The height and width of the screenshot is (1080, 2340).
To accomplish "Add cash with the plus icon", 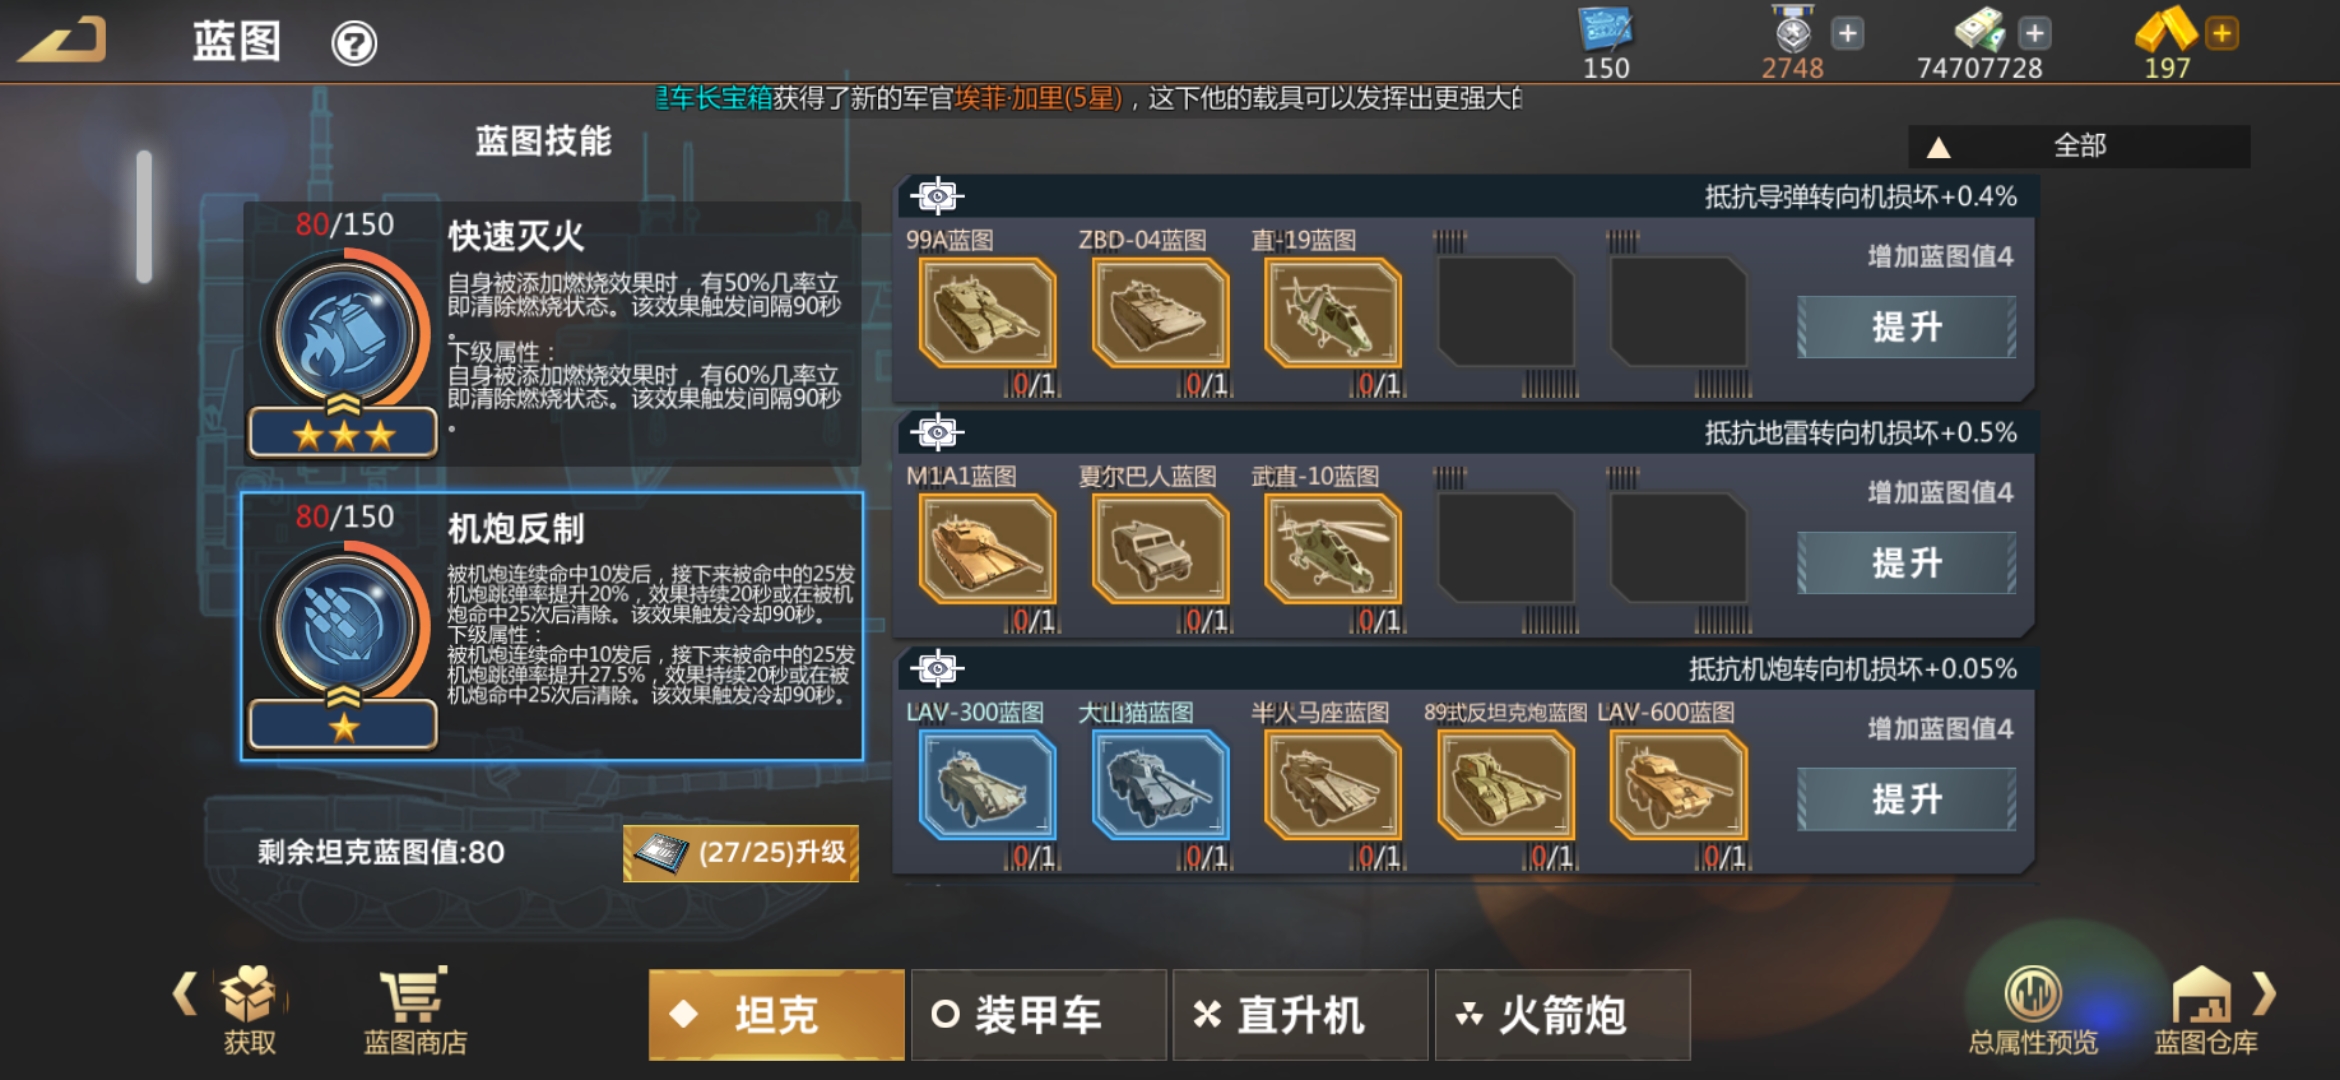I will click(x=2035, y=34).
